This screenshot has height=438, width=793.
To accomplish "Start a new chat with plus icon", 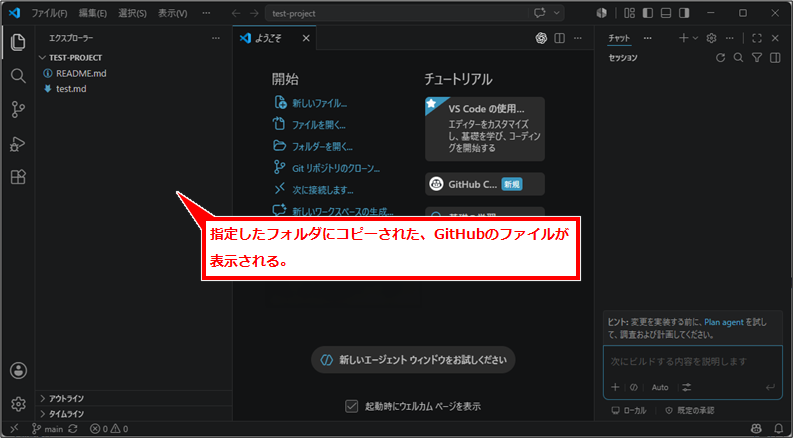I will coord(683,38).
